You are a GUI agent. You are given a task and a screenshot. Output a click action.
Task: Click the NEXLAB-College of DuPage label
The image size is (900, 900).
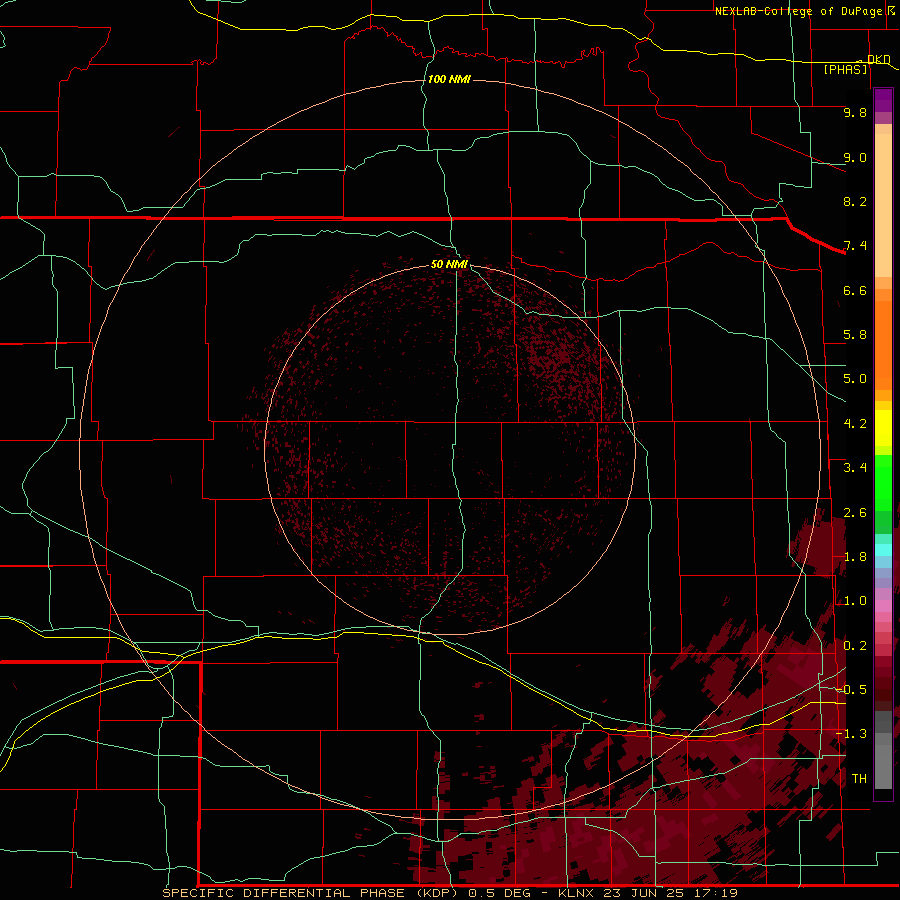click(798, 11)
